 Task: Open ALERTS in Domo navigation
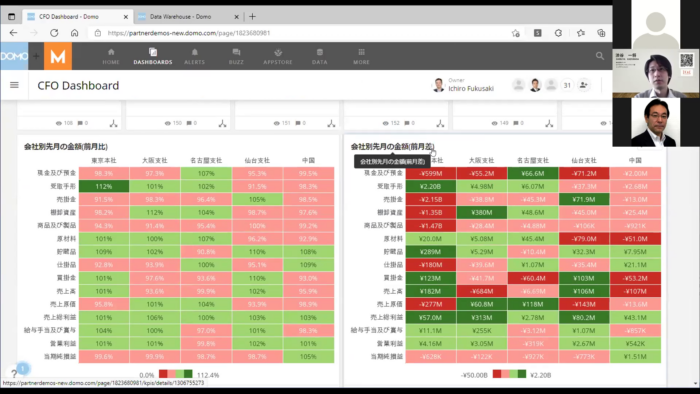click(194, 57)
